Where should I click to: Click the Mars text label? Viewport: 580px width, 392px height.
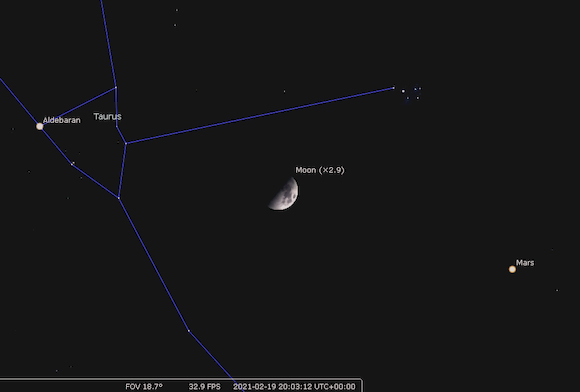click(x=525, y=263)
